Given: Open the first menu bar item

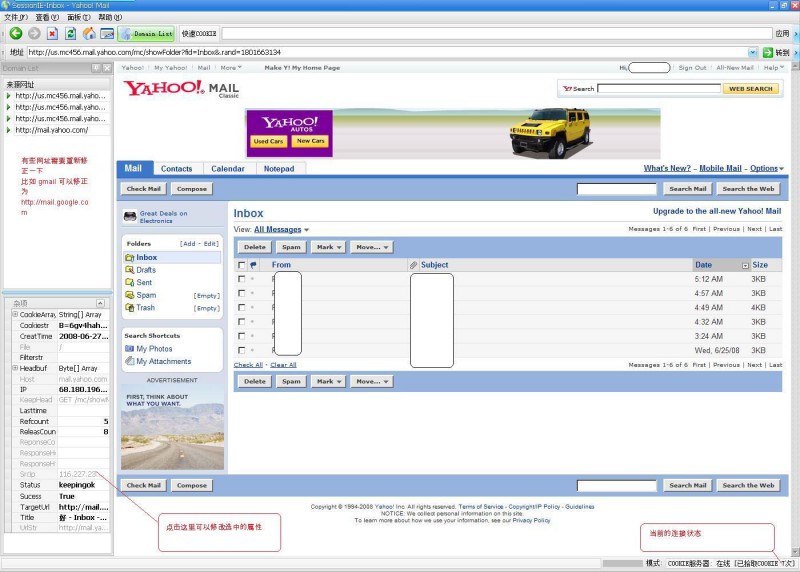Looking at the screenshot, I should [16, 17].
